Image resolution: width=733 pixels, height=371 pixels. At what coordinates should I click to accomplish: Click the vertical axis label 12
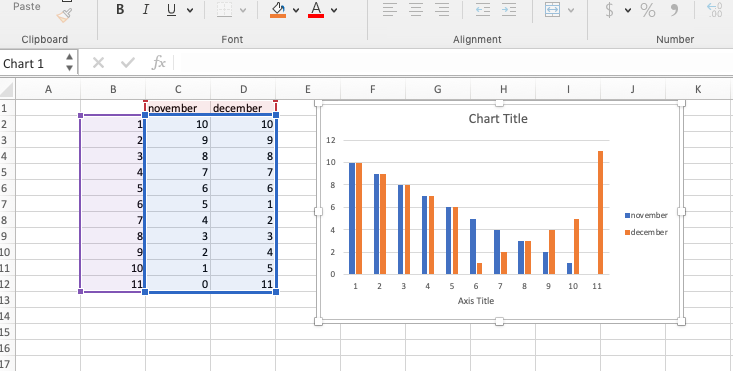(x=331, y=140)
